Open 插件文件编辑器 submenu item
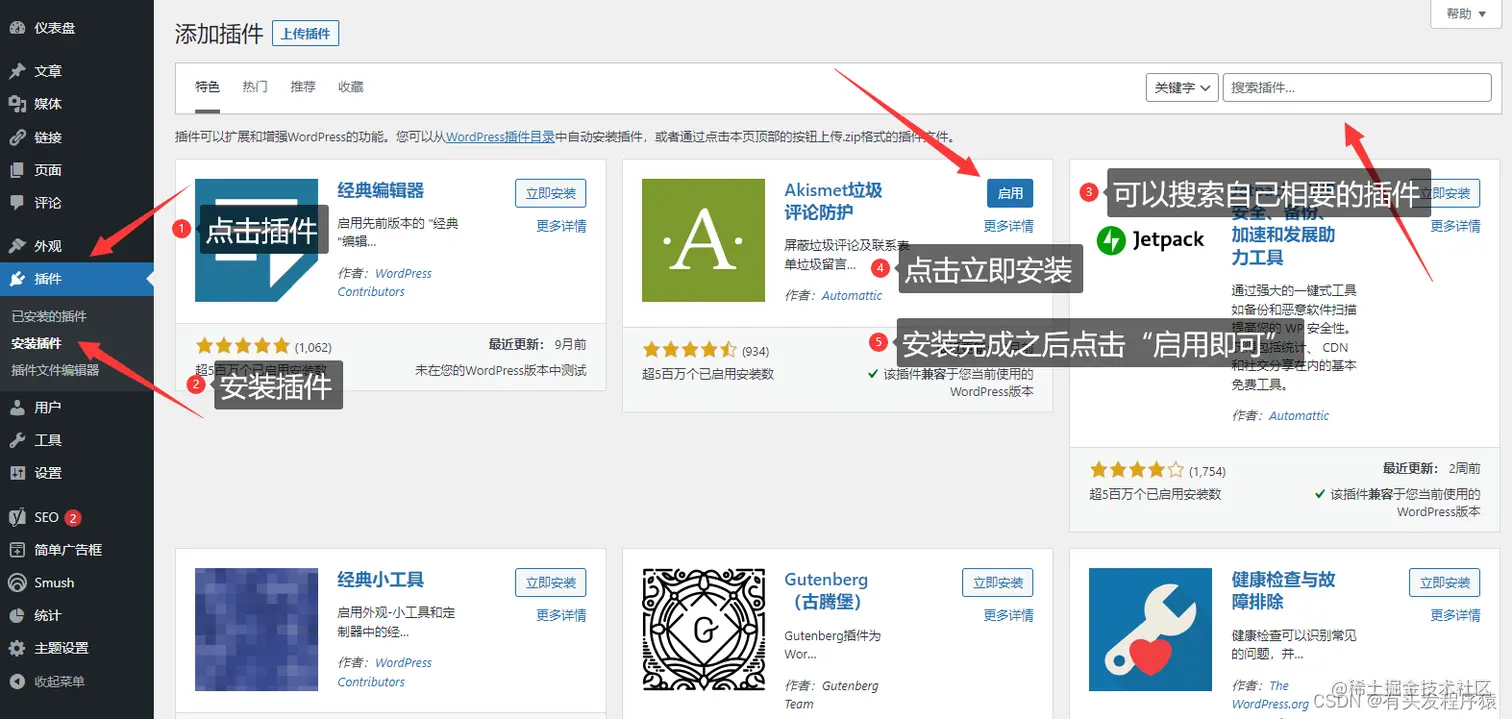Viewport: 1512px width, 719px height. 55,370
